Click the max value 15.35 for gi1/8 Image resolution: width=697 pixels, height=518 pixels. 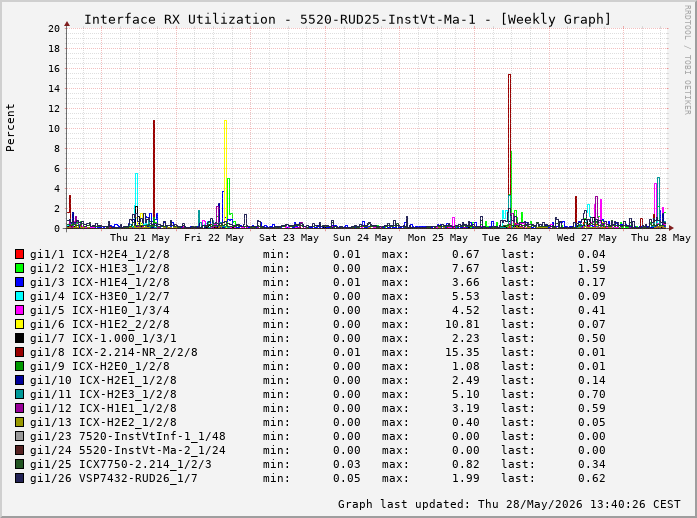click(462, 352)
